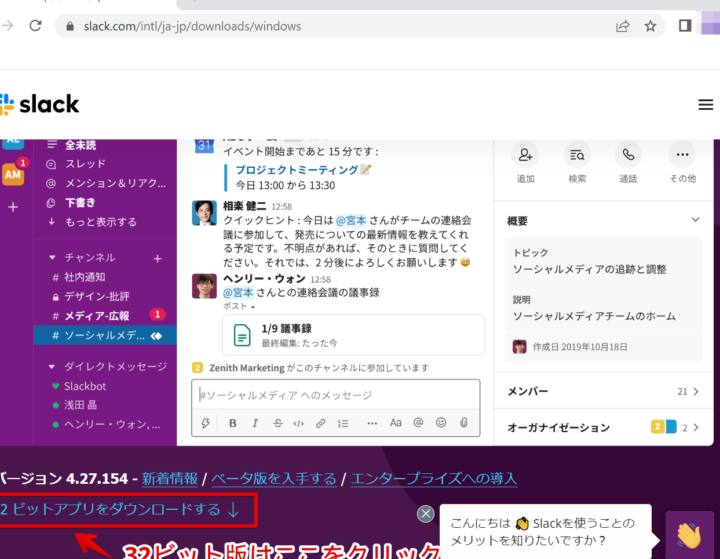
Task: Reload the page with the refresh button
Action: [35, 26]
